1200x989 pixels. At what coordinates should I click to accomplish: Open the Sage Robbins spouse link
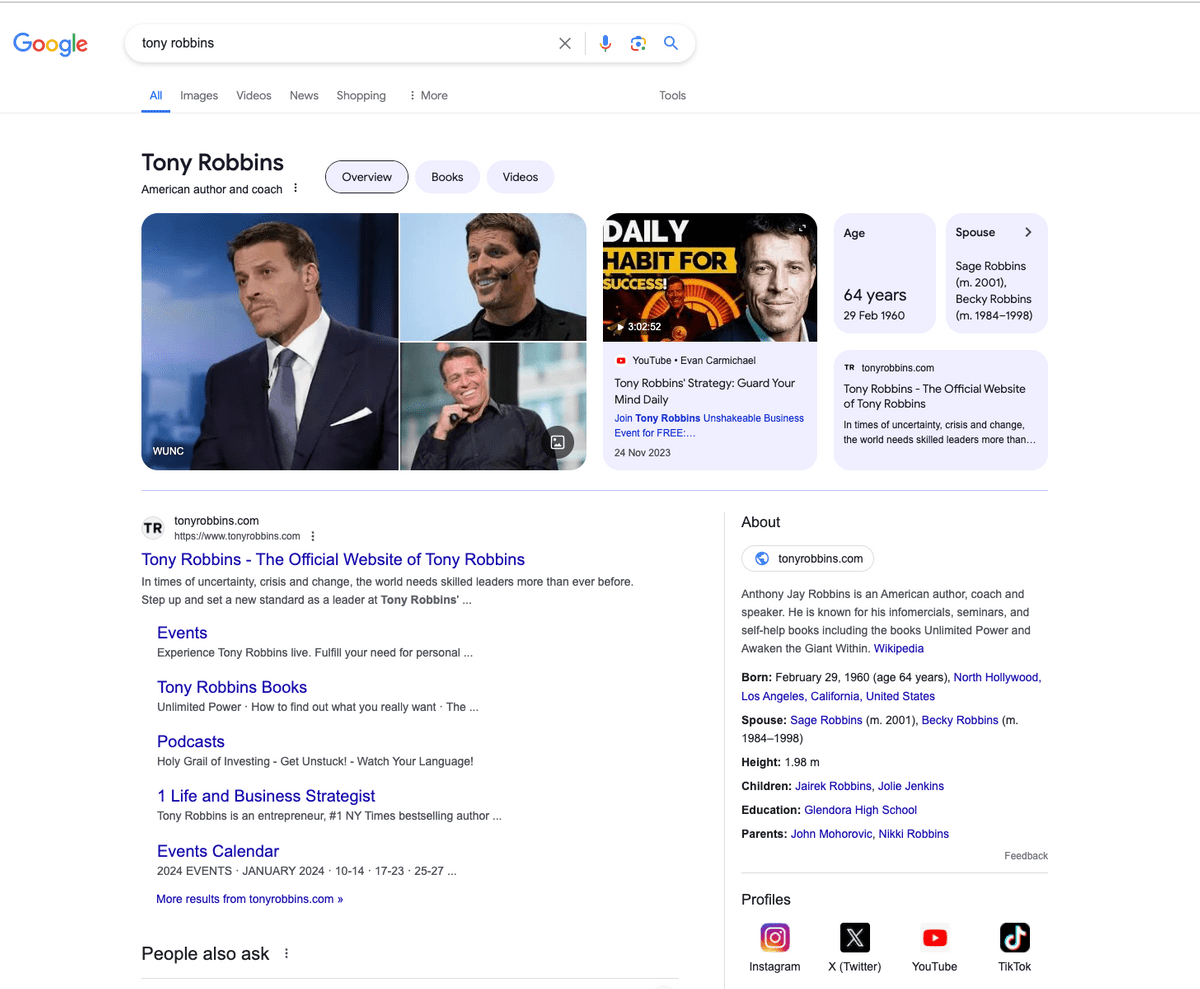coord(826,720)
